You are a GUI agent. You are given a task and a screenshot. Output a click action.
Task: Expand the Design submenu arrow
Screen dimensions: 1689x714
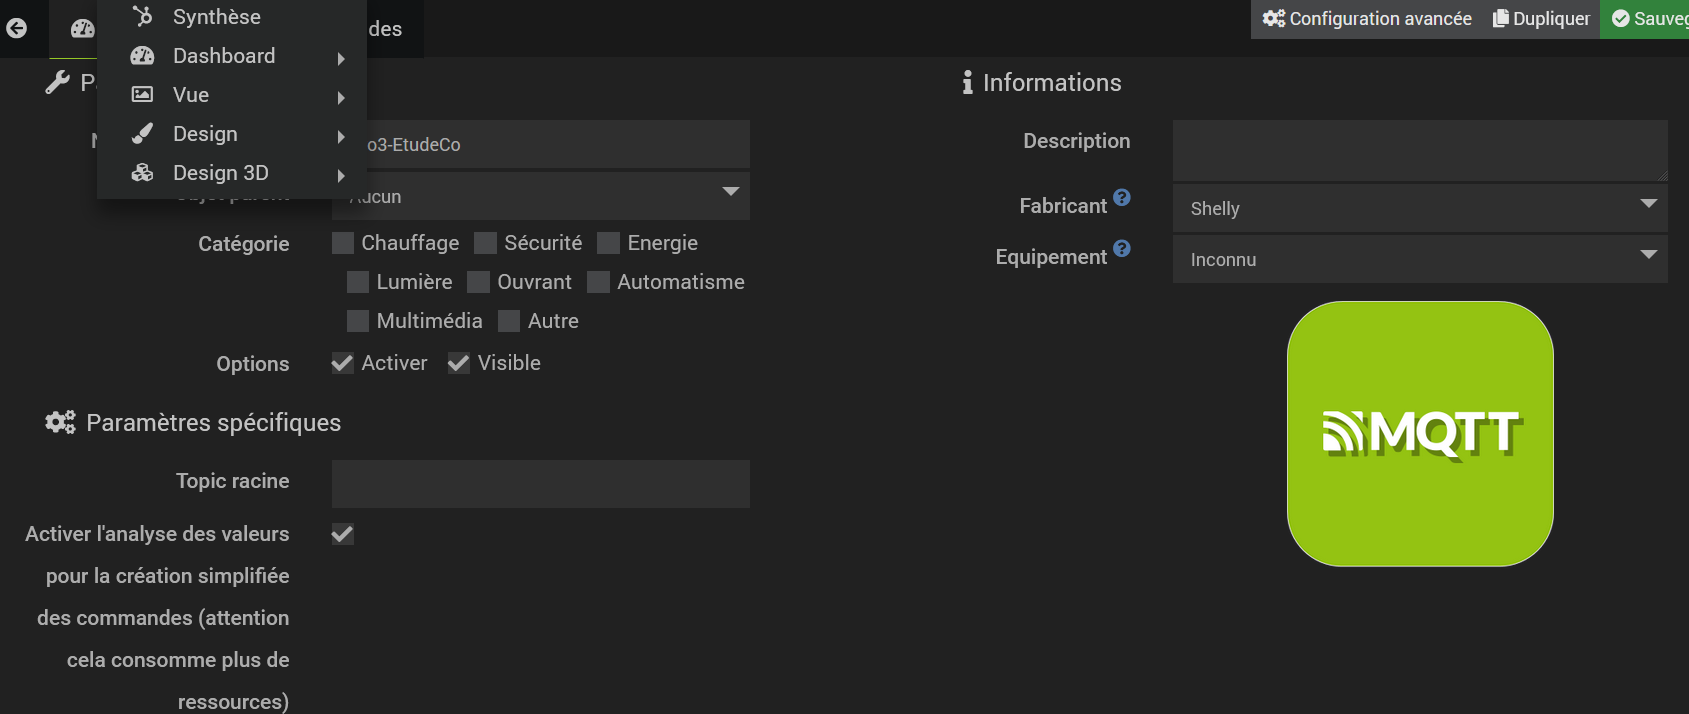pos(341,137)
